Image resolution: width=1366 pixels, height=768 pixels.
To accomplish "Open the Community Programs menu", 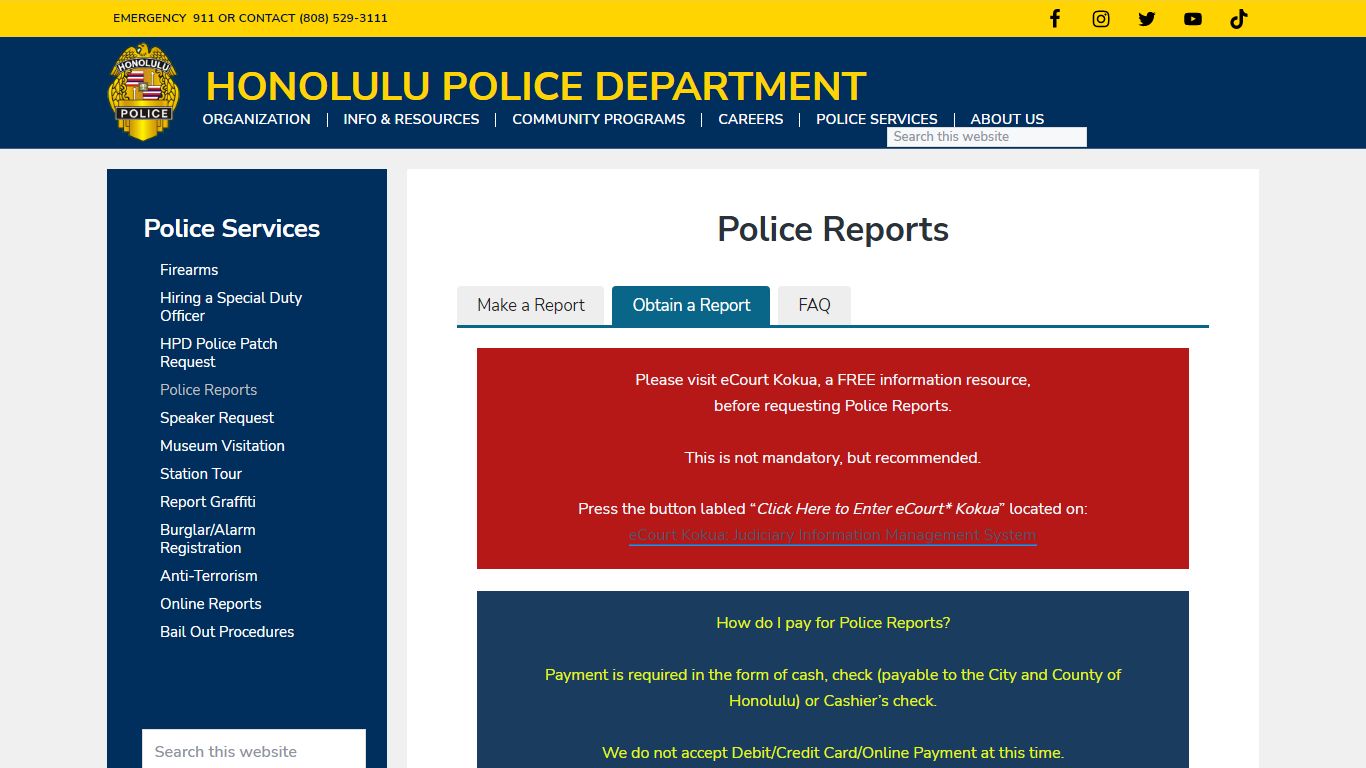I will tap(598, 119).
